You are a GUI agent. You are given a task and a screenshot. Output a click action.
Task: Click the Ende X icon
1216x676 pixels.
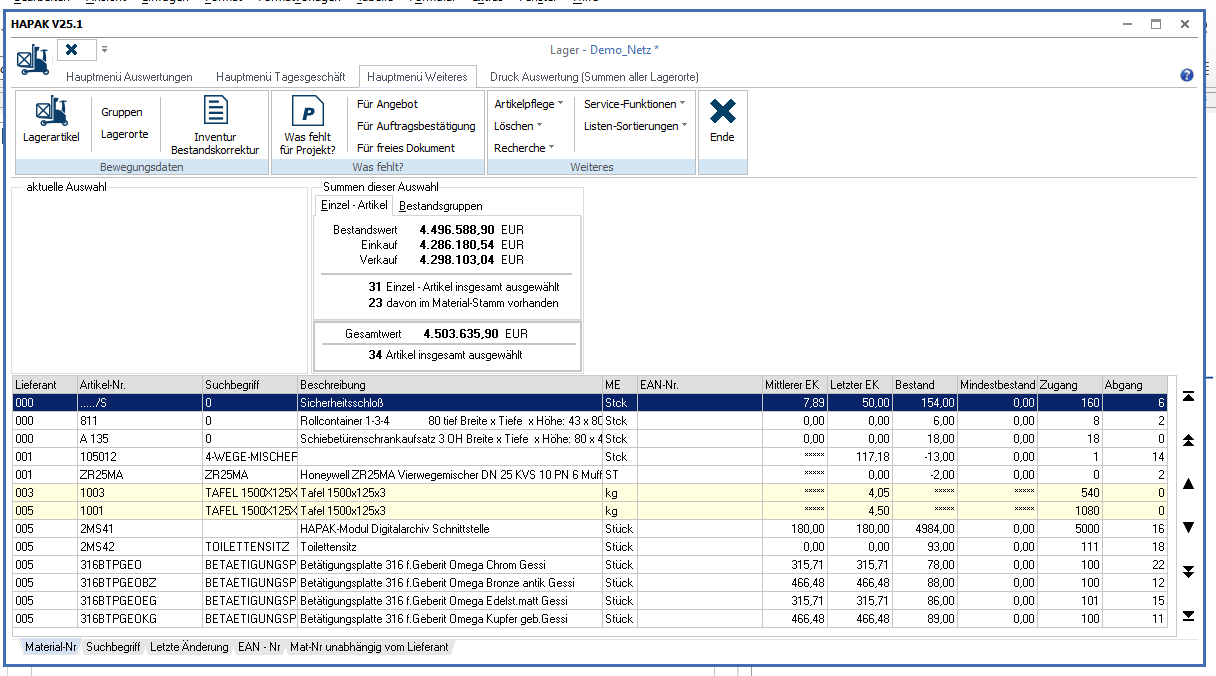click(722, 112)
